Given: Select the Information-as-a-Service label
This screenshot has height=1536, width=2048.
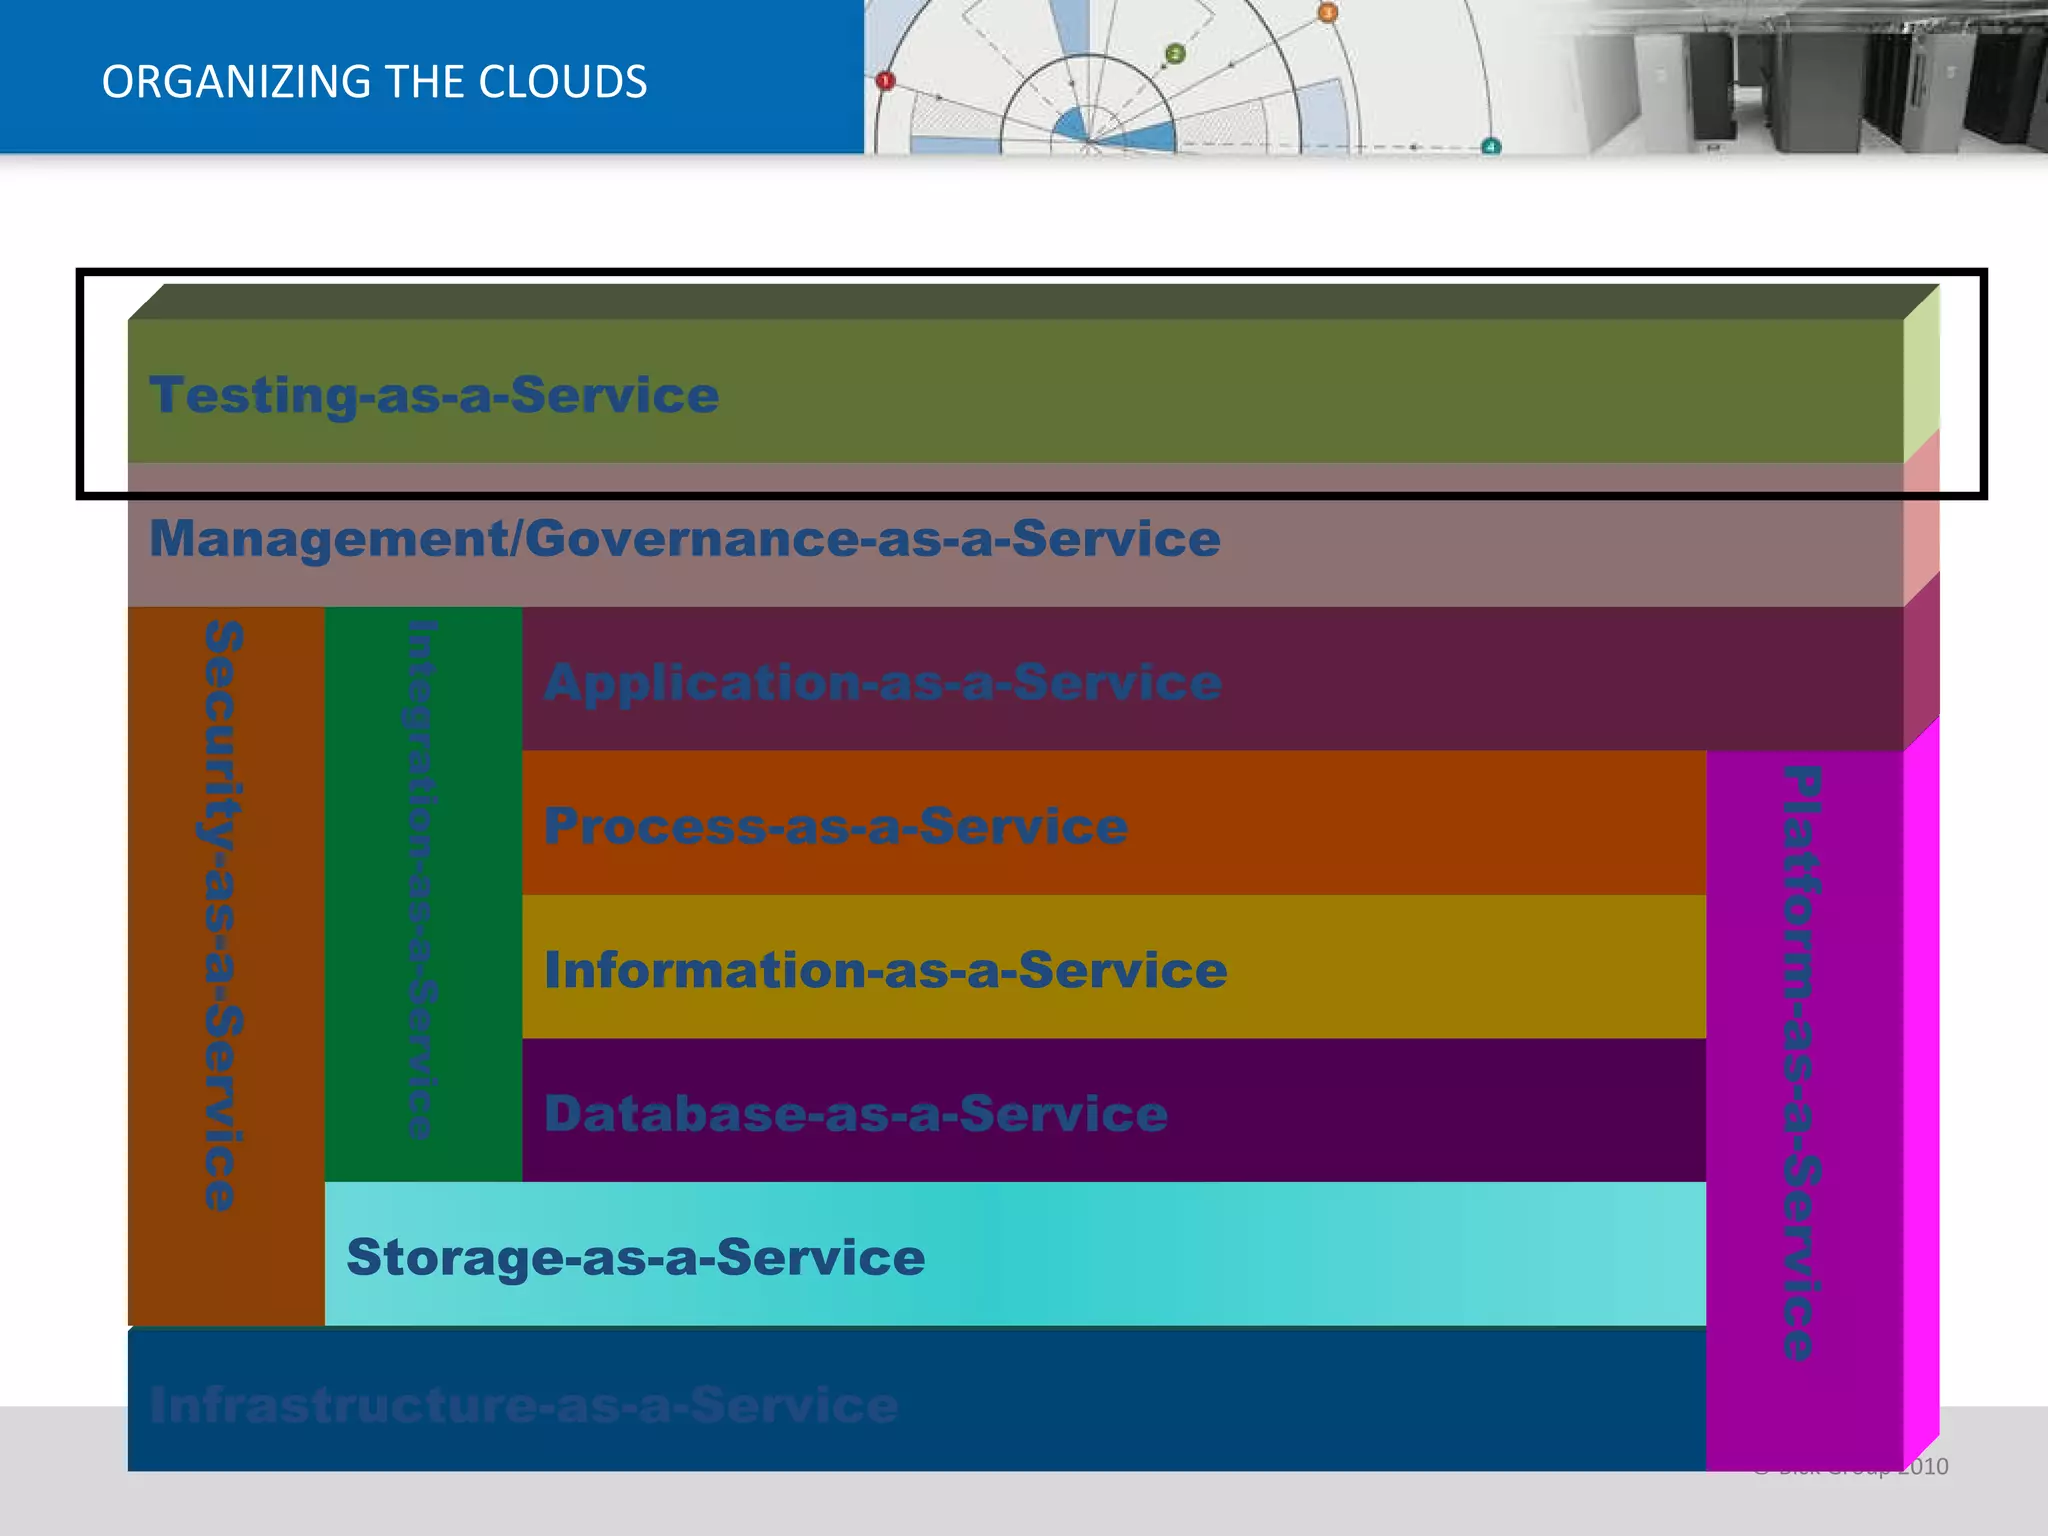Looking at the screenshot, I should 886,970.
